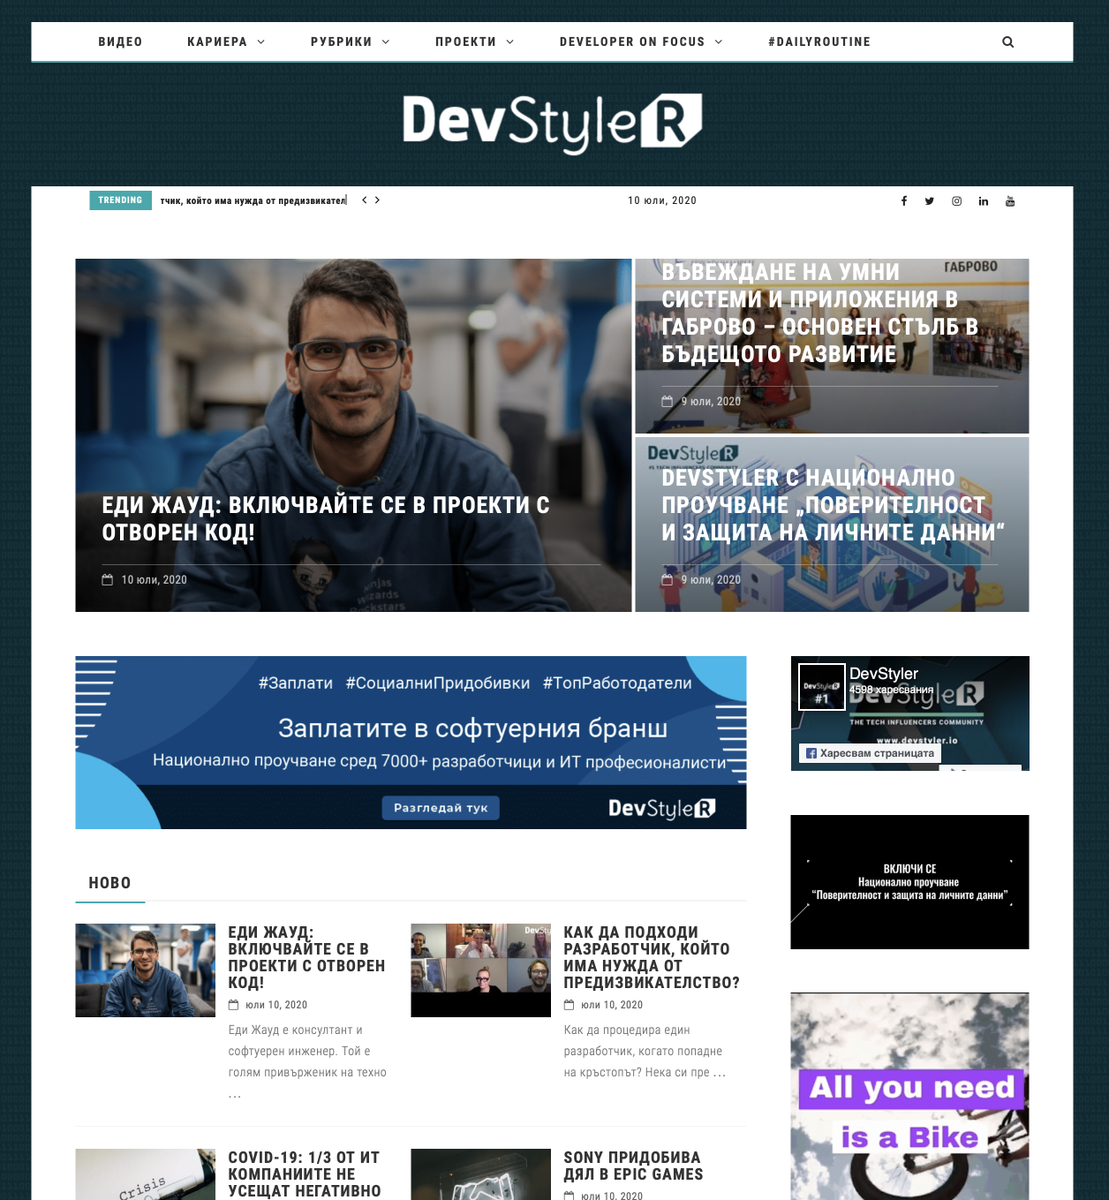Screen dimensions: 1109x1200
Task: Open video-call thumbnail of разработчик article
Action: [480, 970]
